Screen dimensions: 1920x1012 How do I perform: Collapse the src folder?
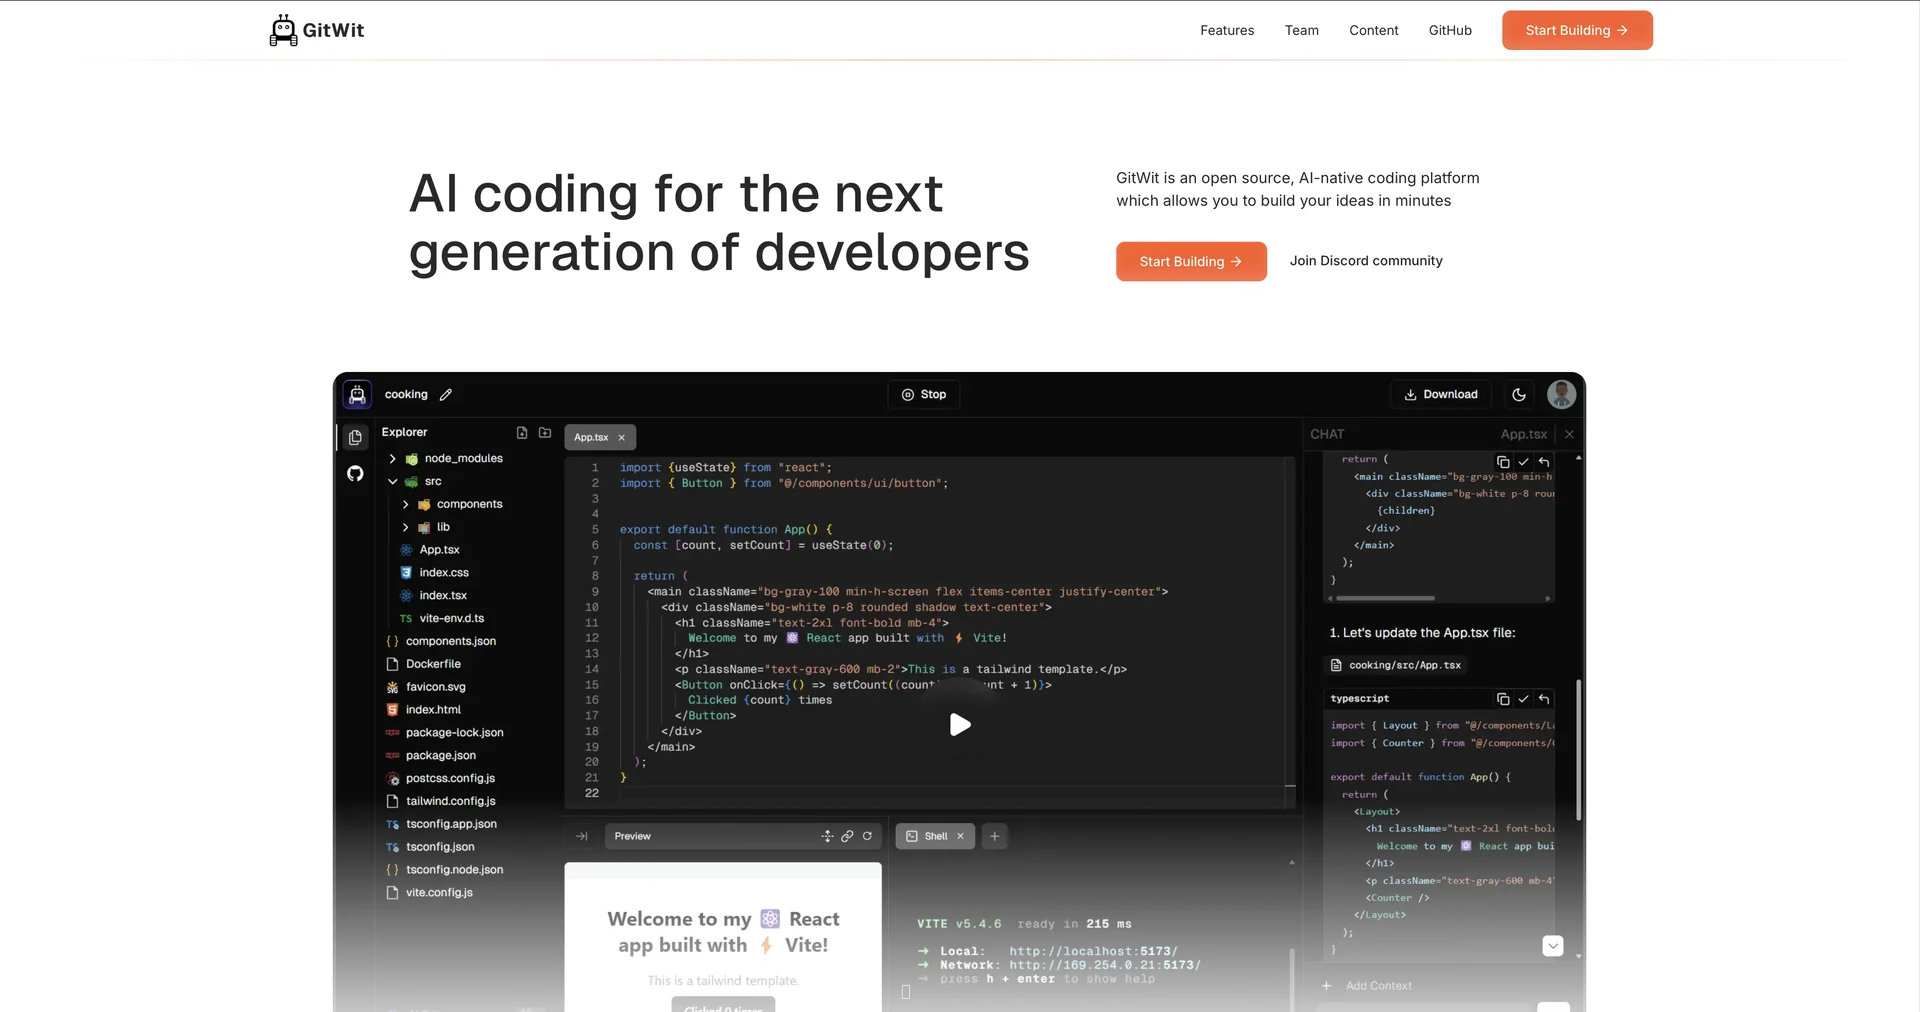point(392,482)
